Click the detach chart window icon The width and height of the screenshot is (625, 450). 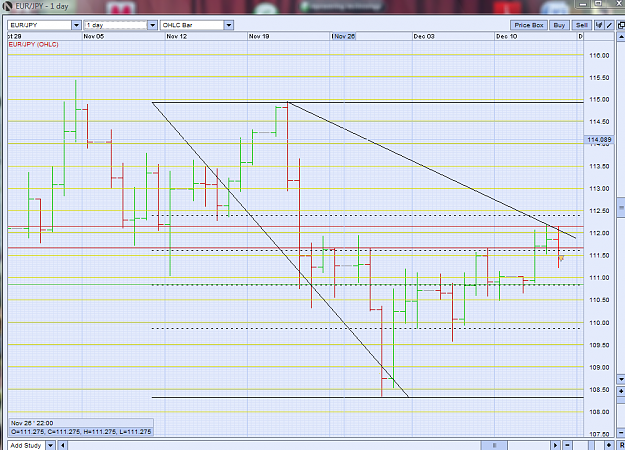coord(621,25)
